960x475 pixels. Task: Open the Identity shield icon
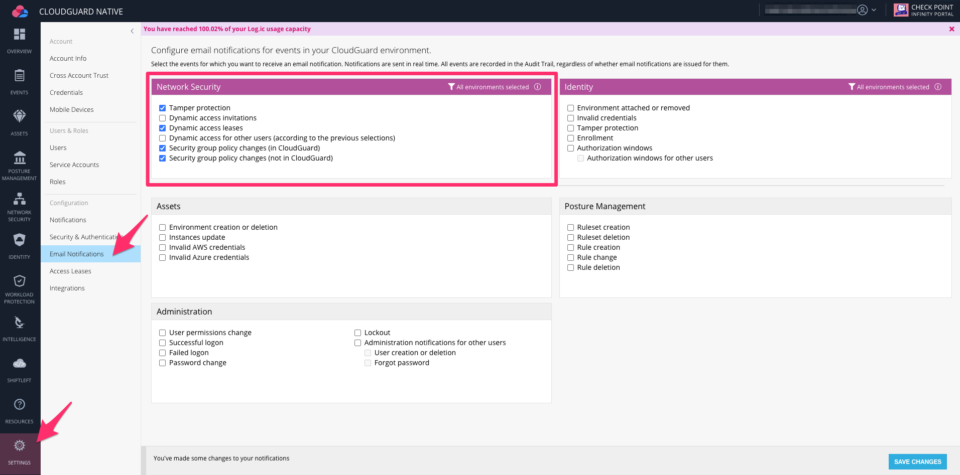pos(20,240)
